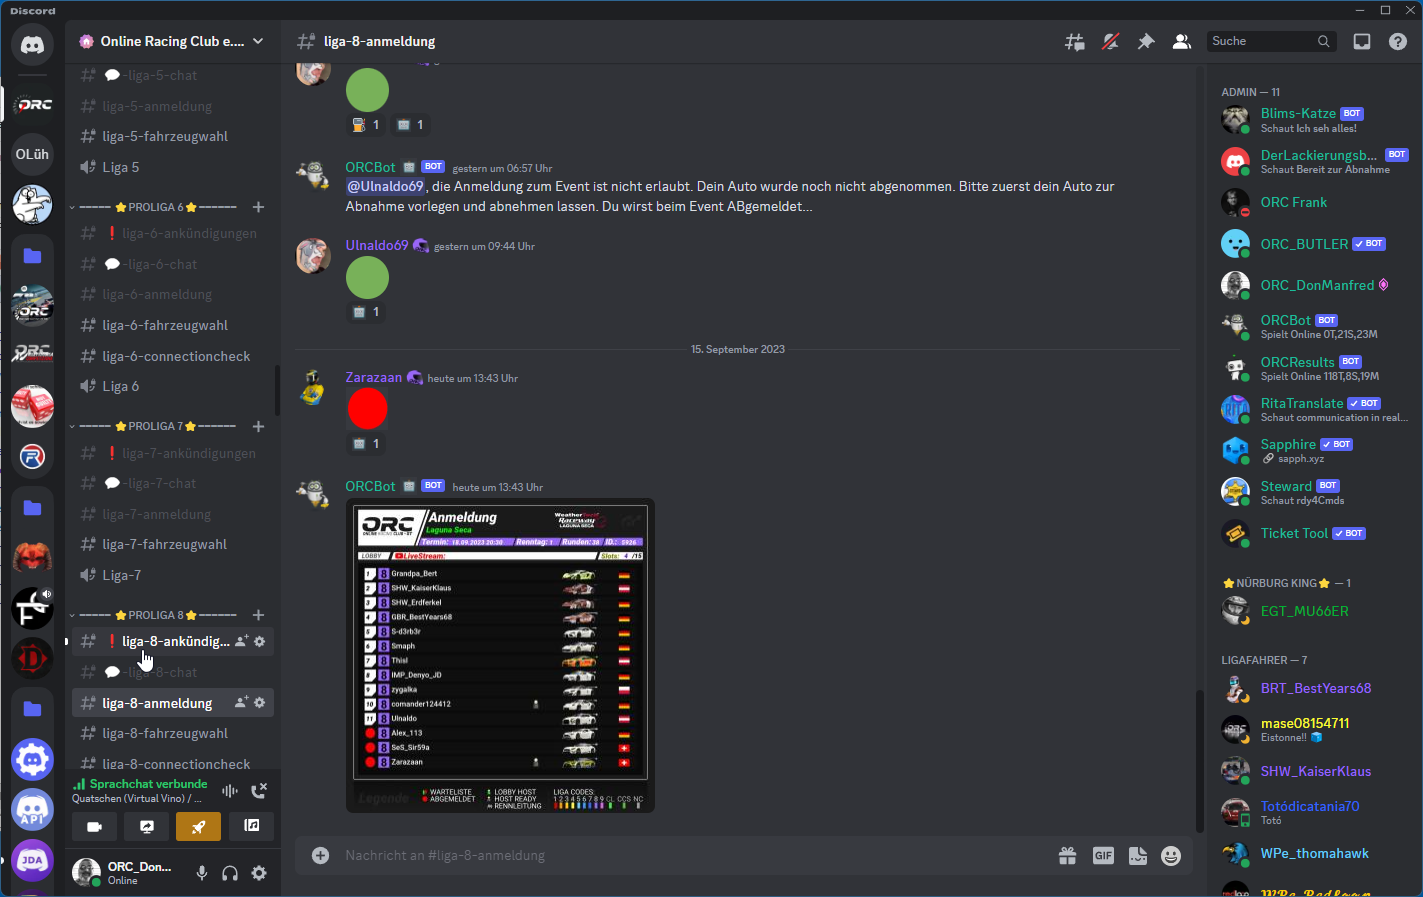
Task: Open the help icon
Action: [x=1398, y=42]
